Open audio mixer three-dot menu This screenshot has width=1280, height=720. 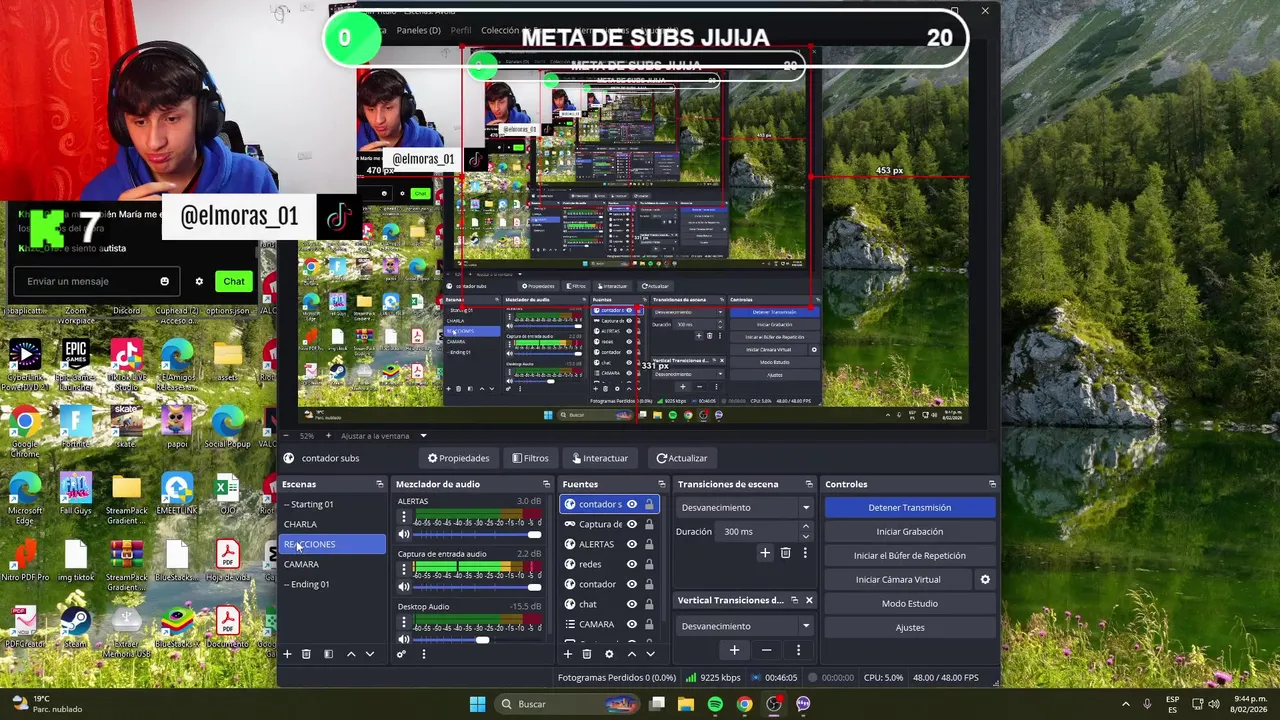423,654
